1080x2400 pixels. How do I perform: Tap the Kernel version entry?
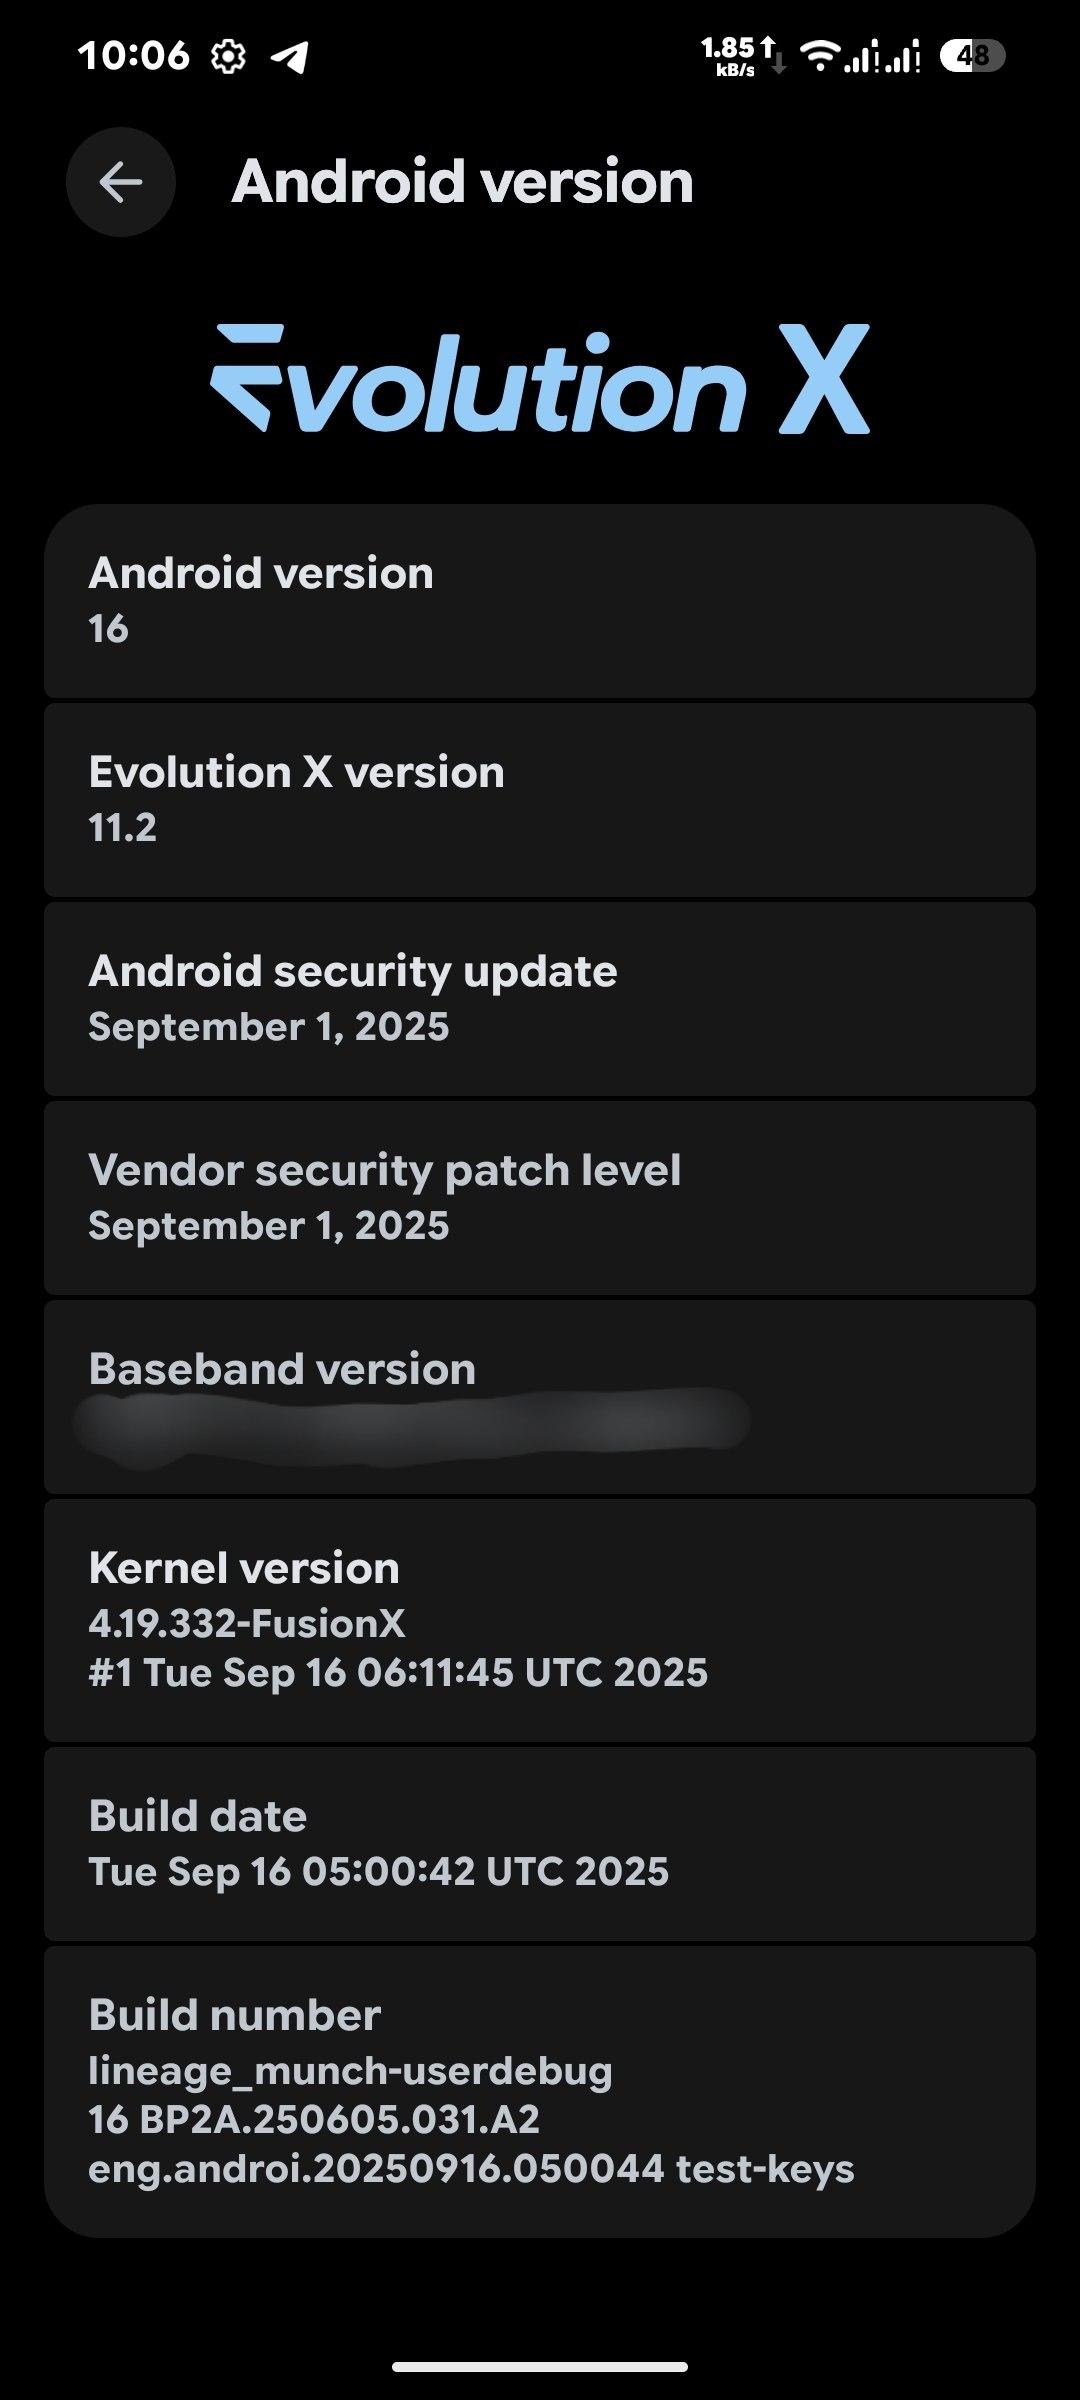(x=540, y=1620)
